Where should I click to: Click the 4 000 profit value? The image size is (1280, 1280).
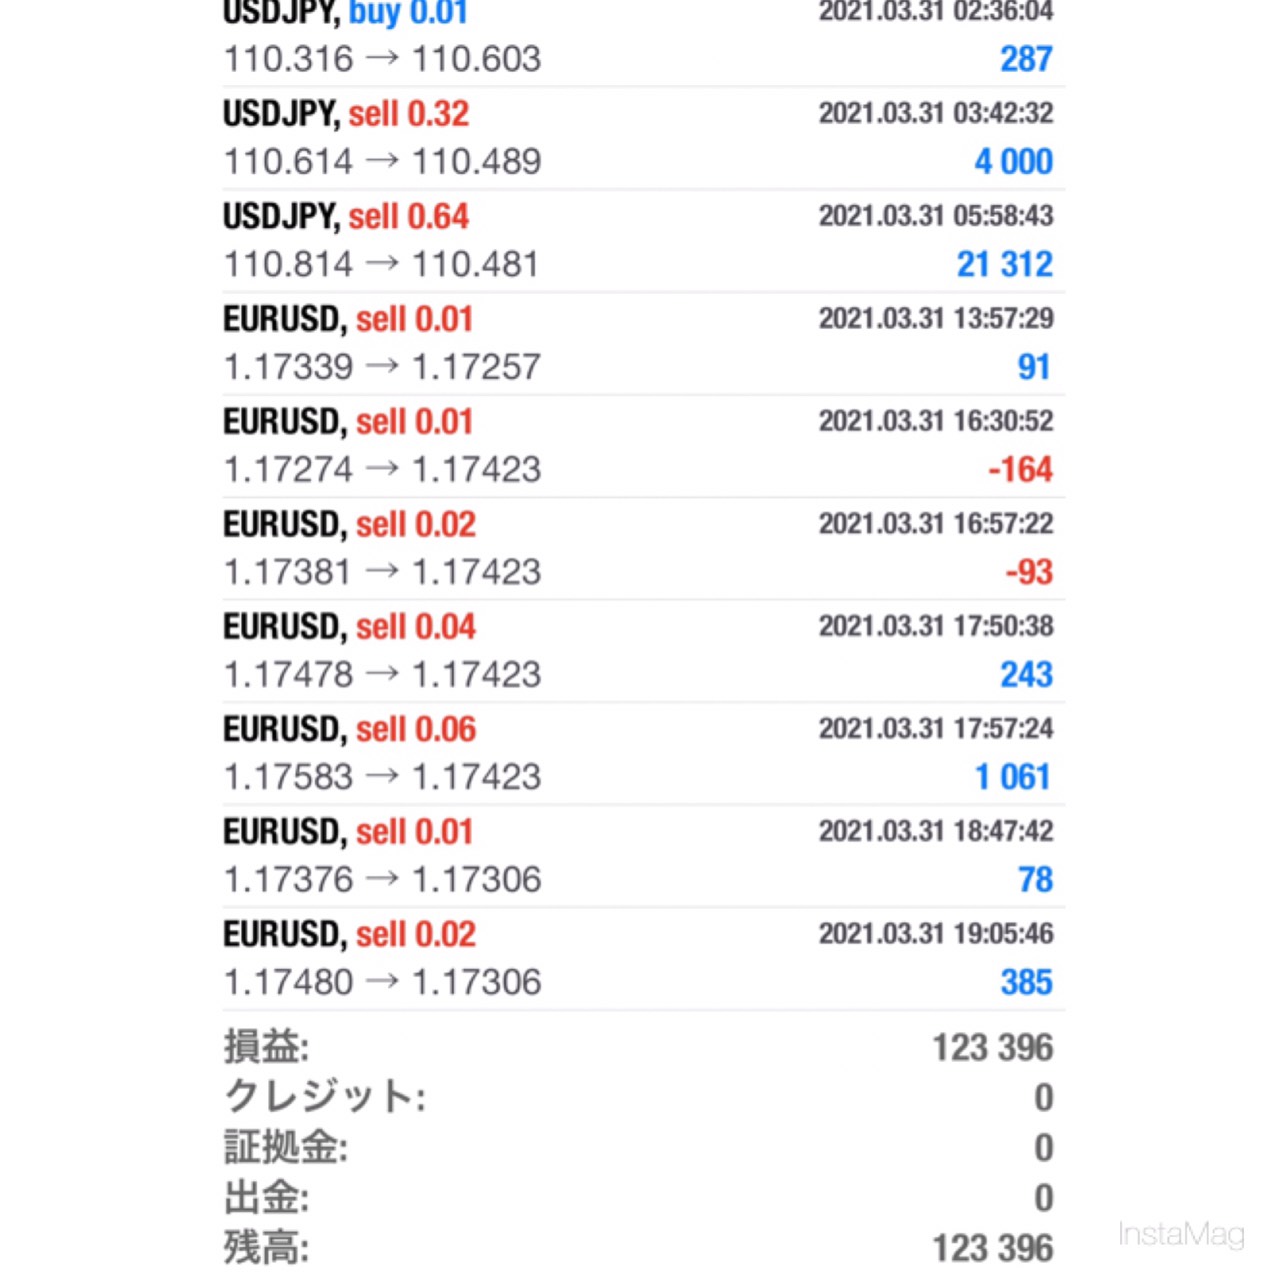click(1013, 161)
